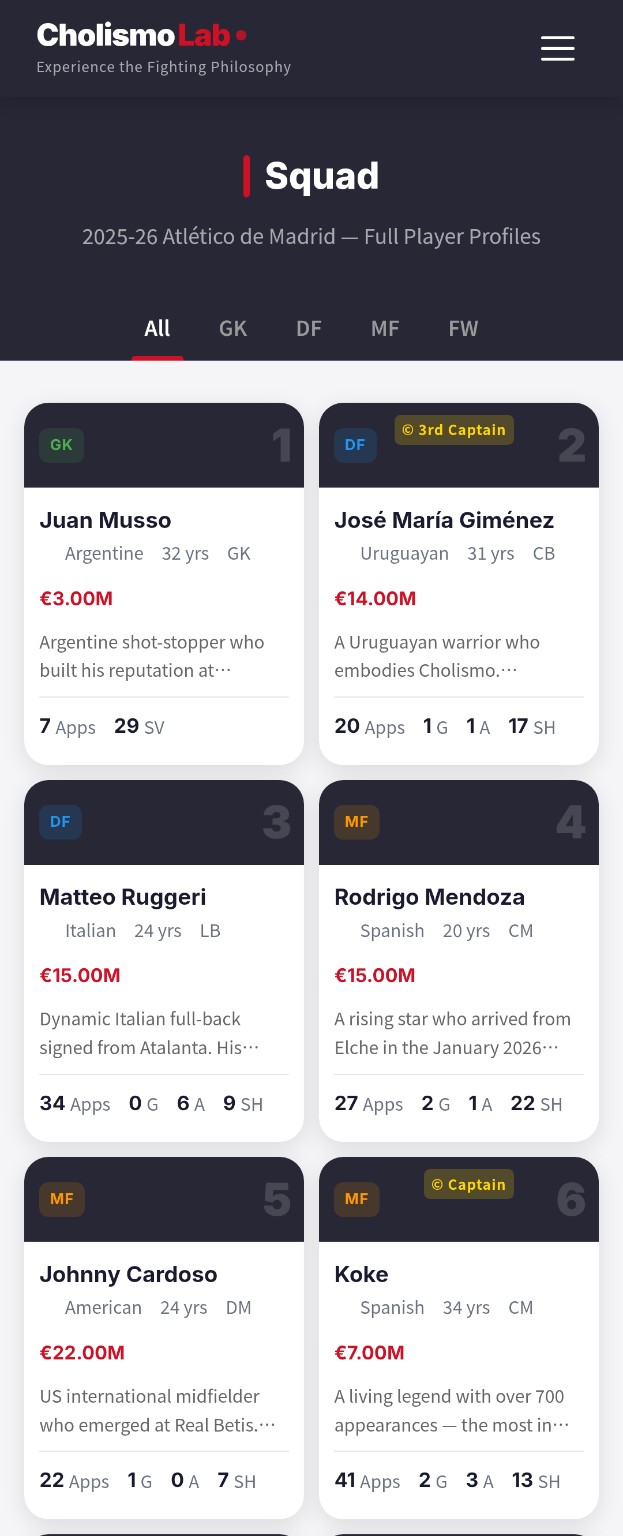Viewport: 623px width, 1536px height.
Task: Toggle the DF position filter
Action: tap(308, 328)
